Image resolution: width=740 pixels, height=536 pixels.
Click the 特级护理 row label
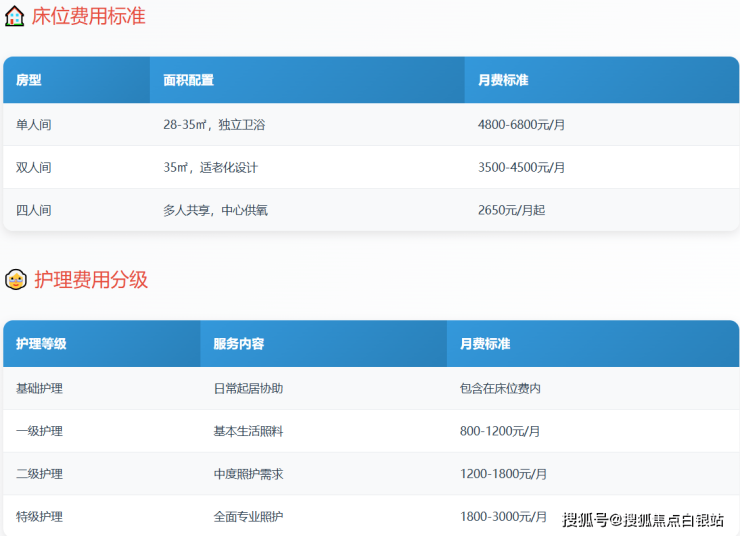(x=40, y=517)
